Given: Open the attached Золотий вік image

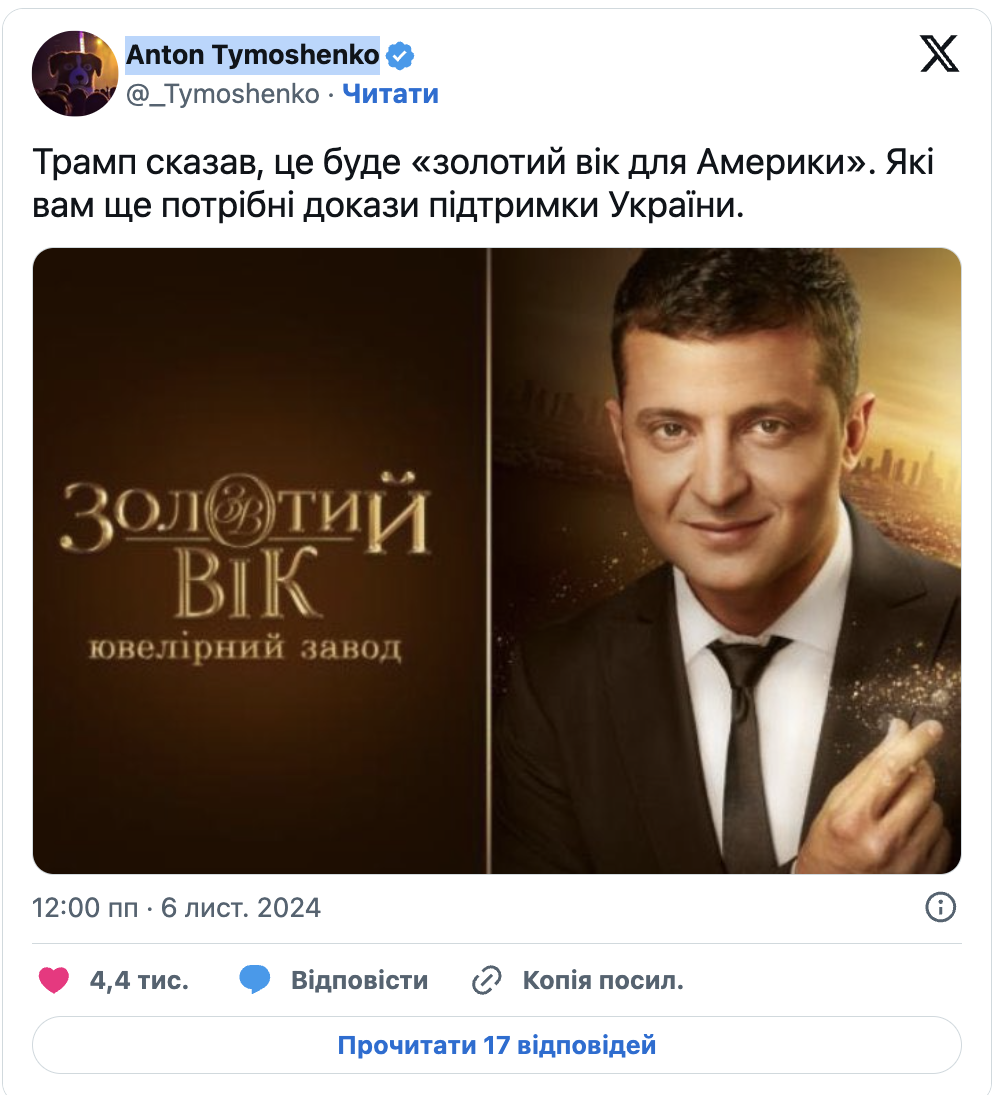Looking at the screenshot, I should pyautogui.click(x=497, y=561).
